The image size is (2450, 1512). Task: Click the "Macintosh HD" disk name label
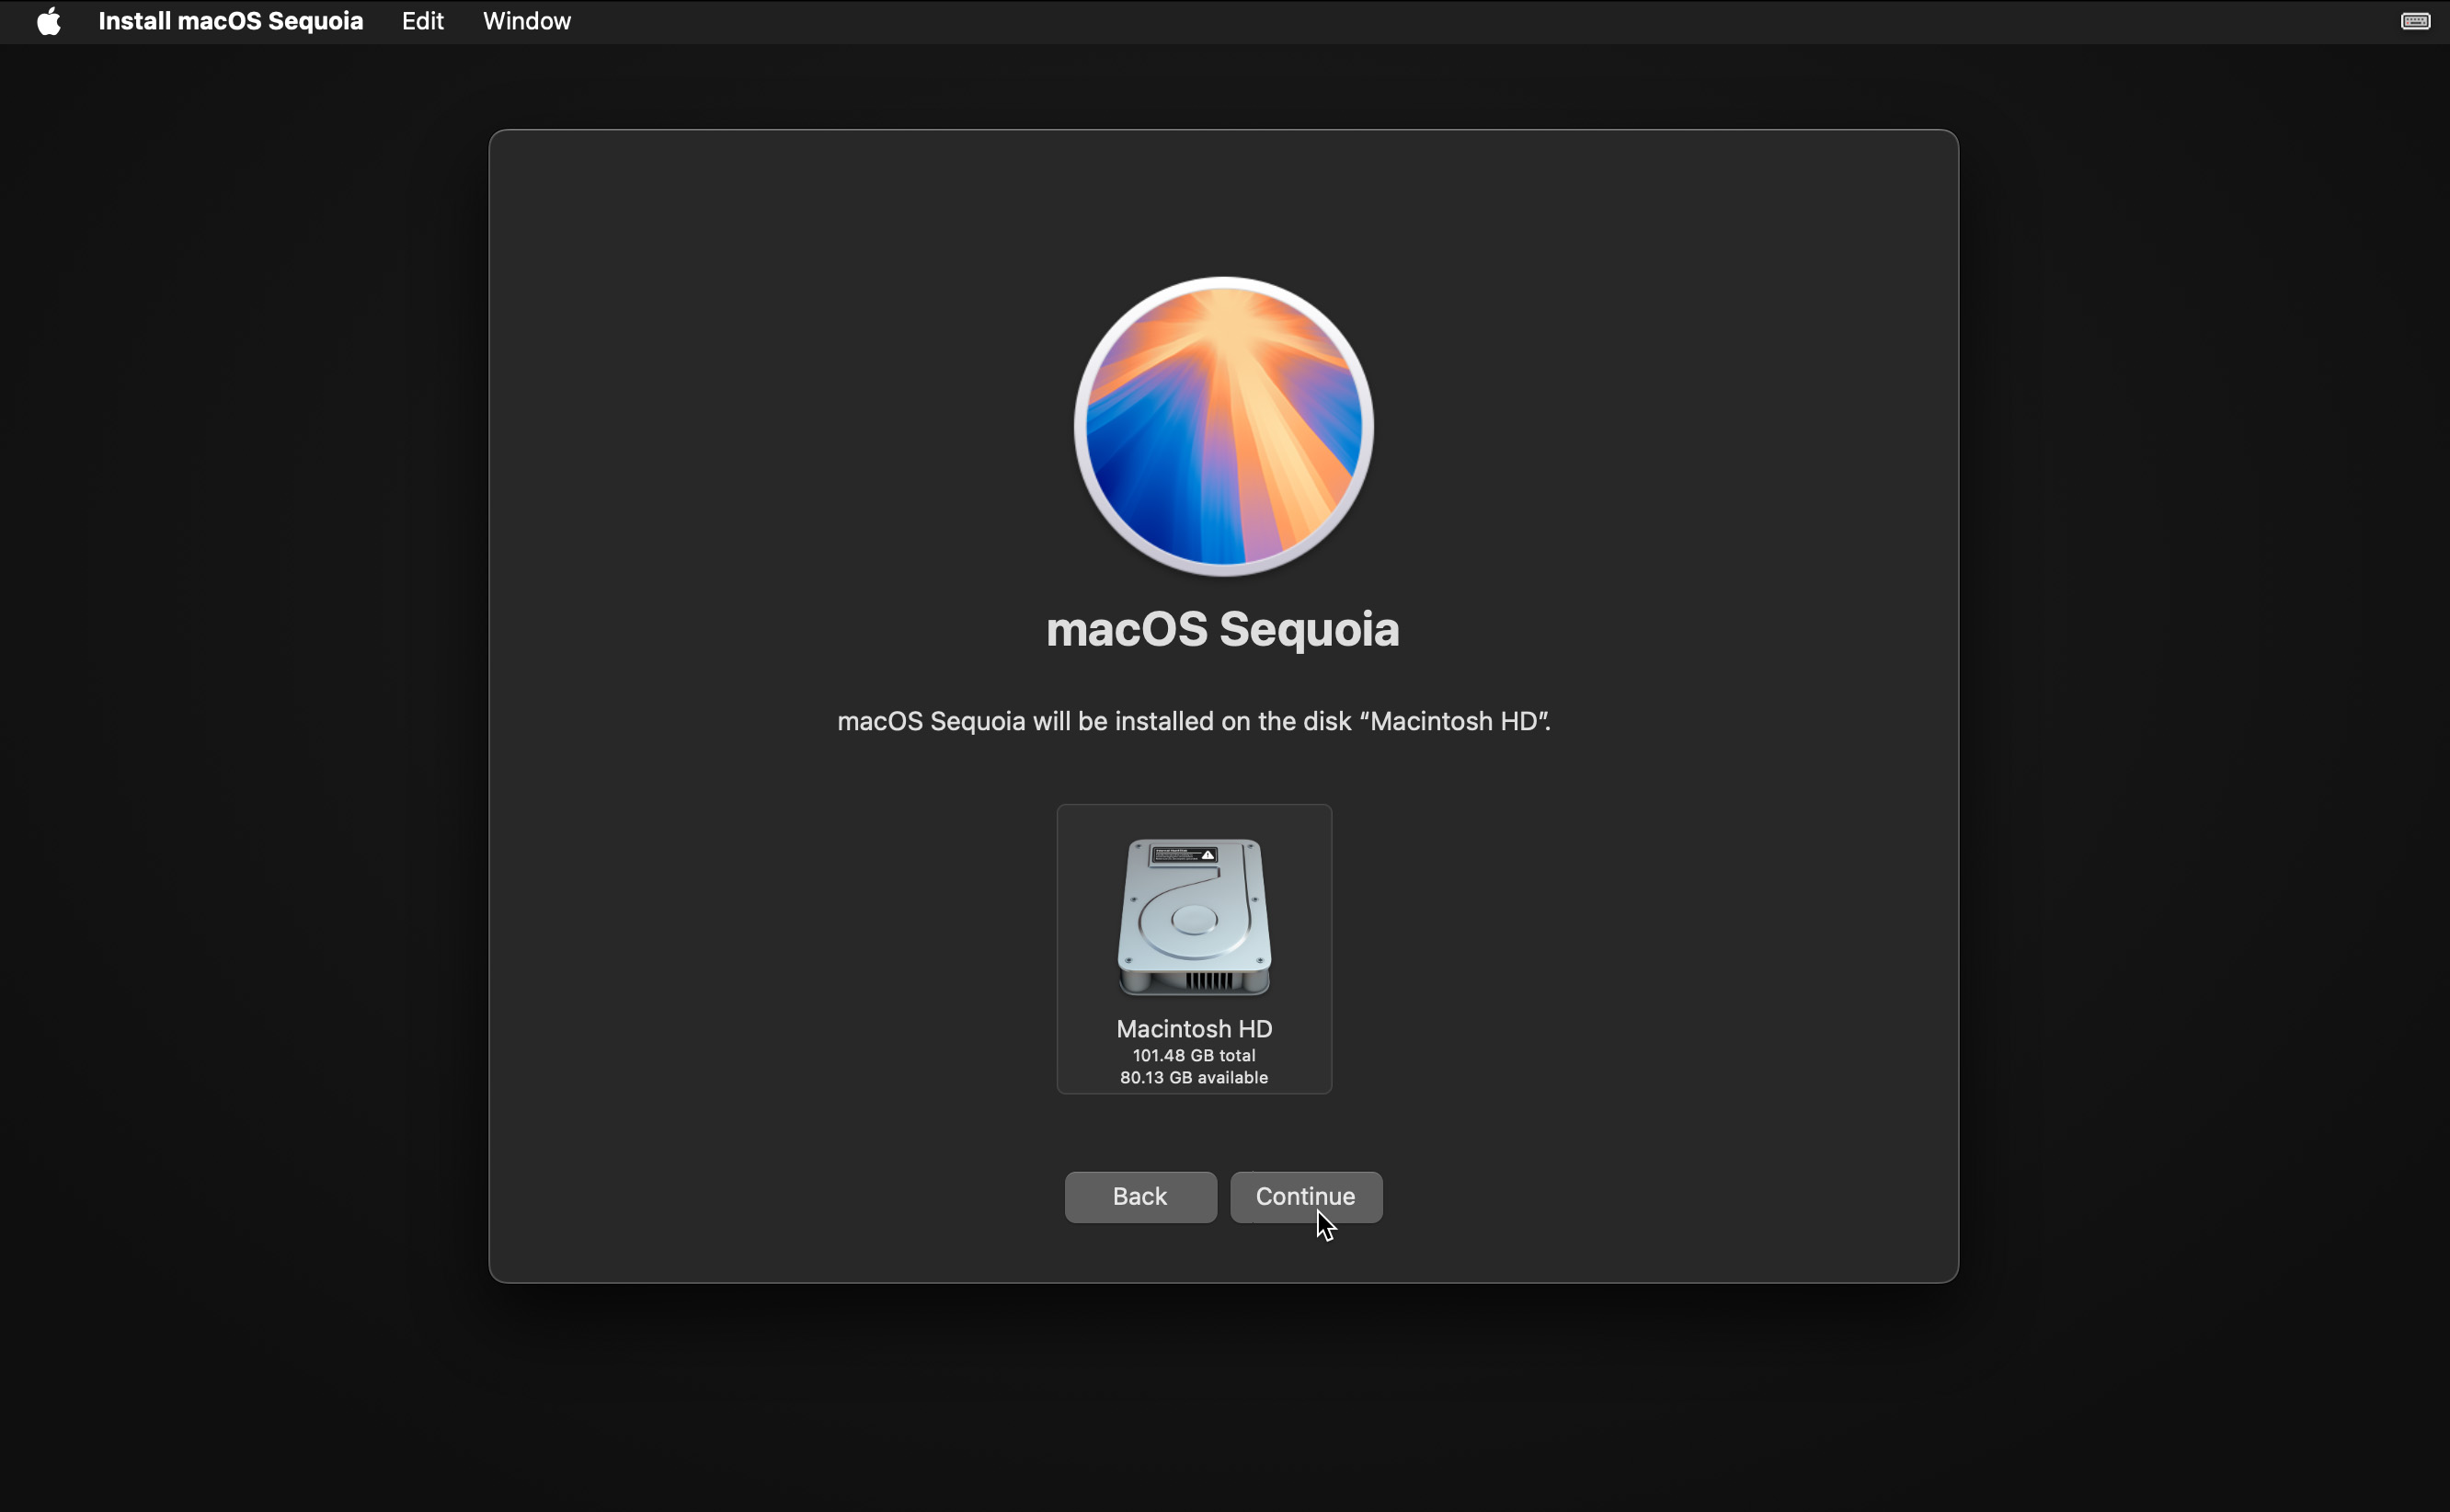[x=1194, y=1029]
